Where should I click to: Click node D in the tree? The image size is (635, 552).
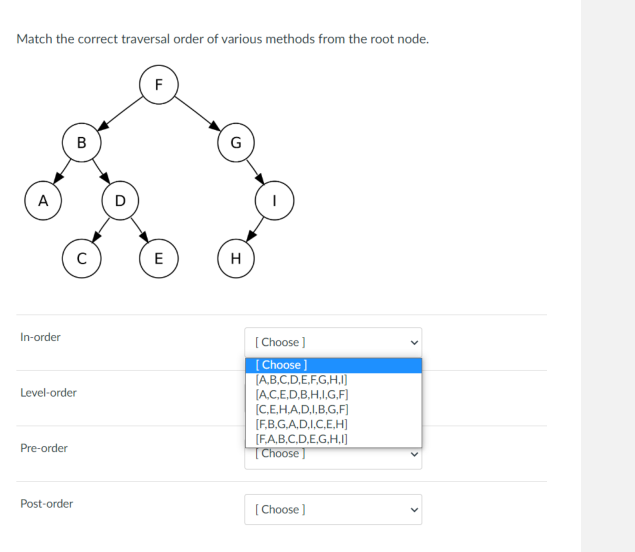pos(120,200)
